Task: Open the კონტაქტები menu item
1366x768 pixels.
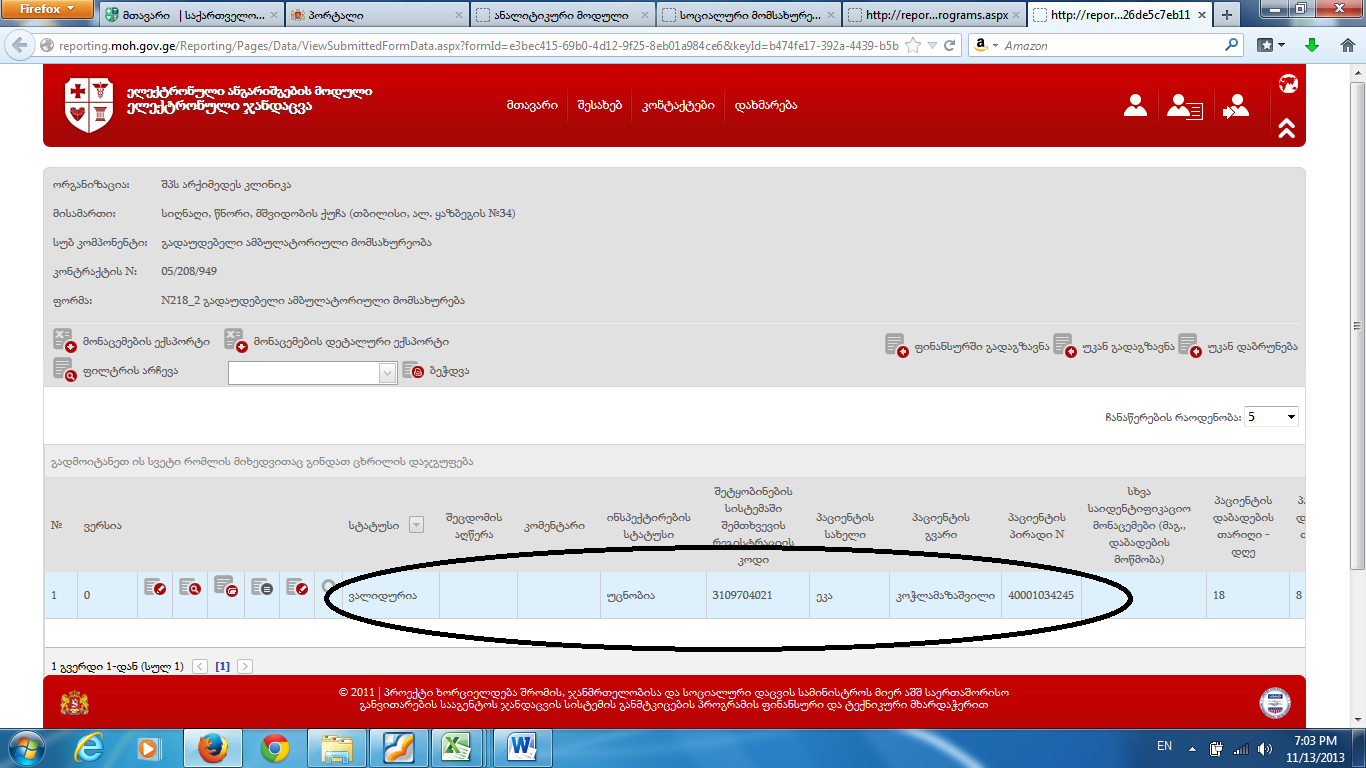Action: [x=678, y=106]
